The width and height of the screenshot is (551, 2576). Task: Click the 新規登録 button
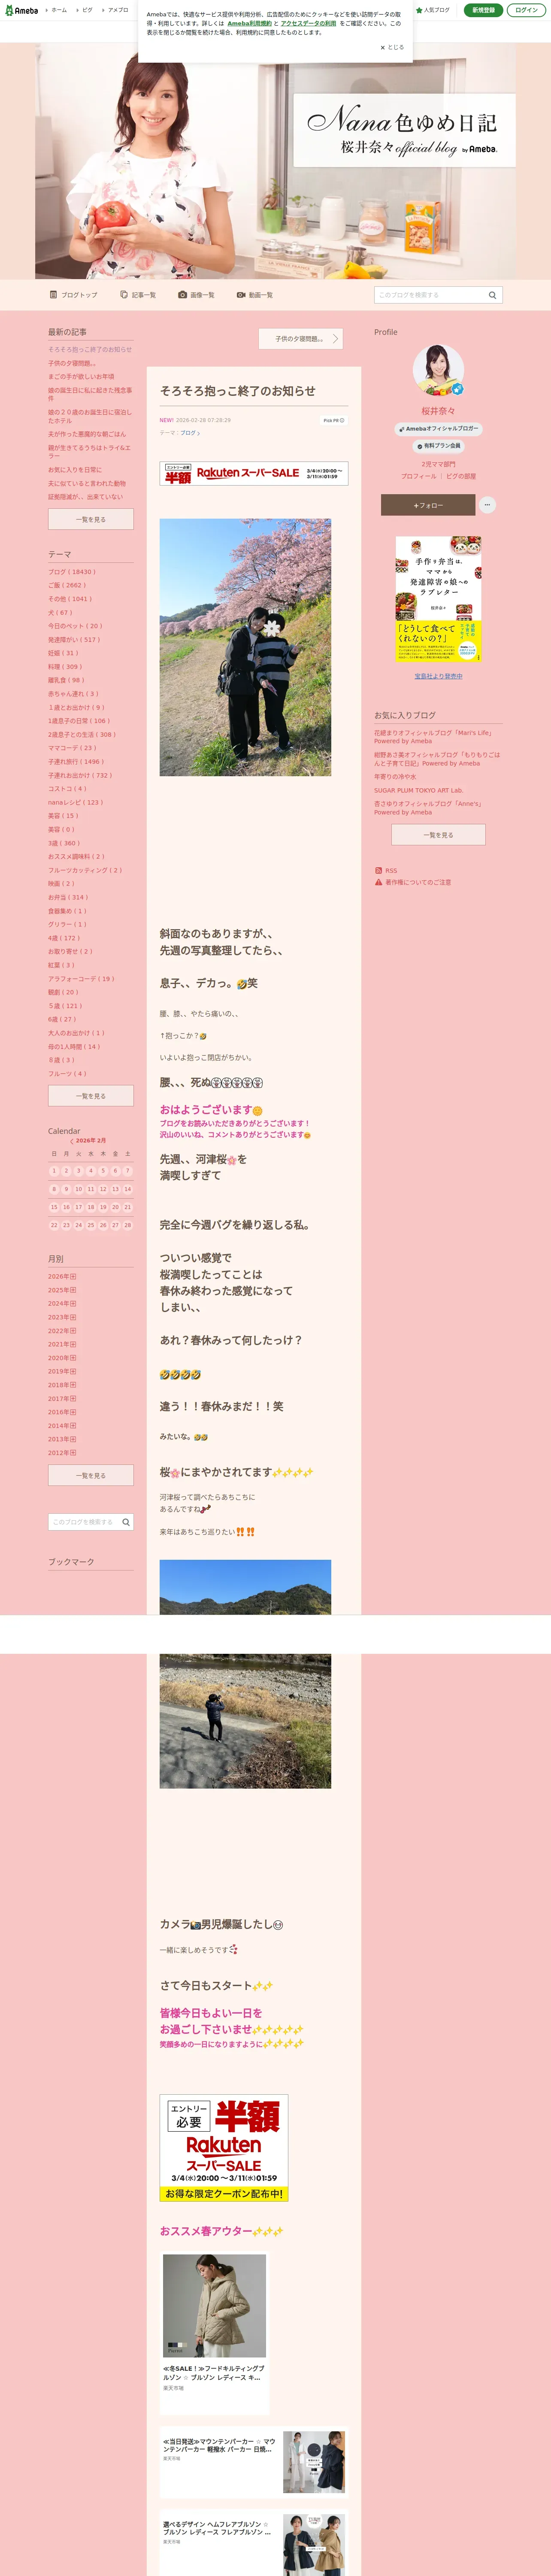point(483,10)
